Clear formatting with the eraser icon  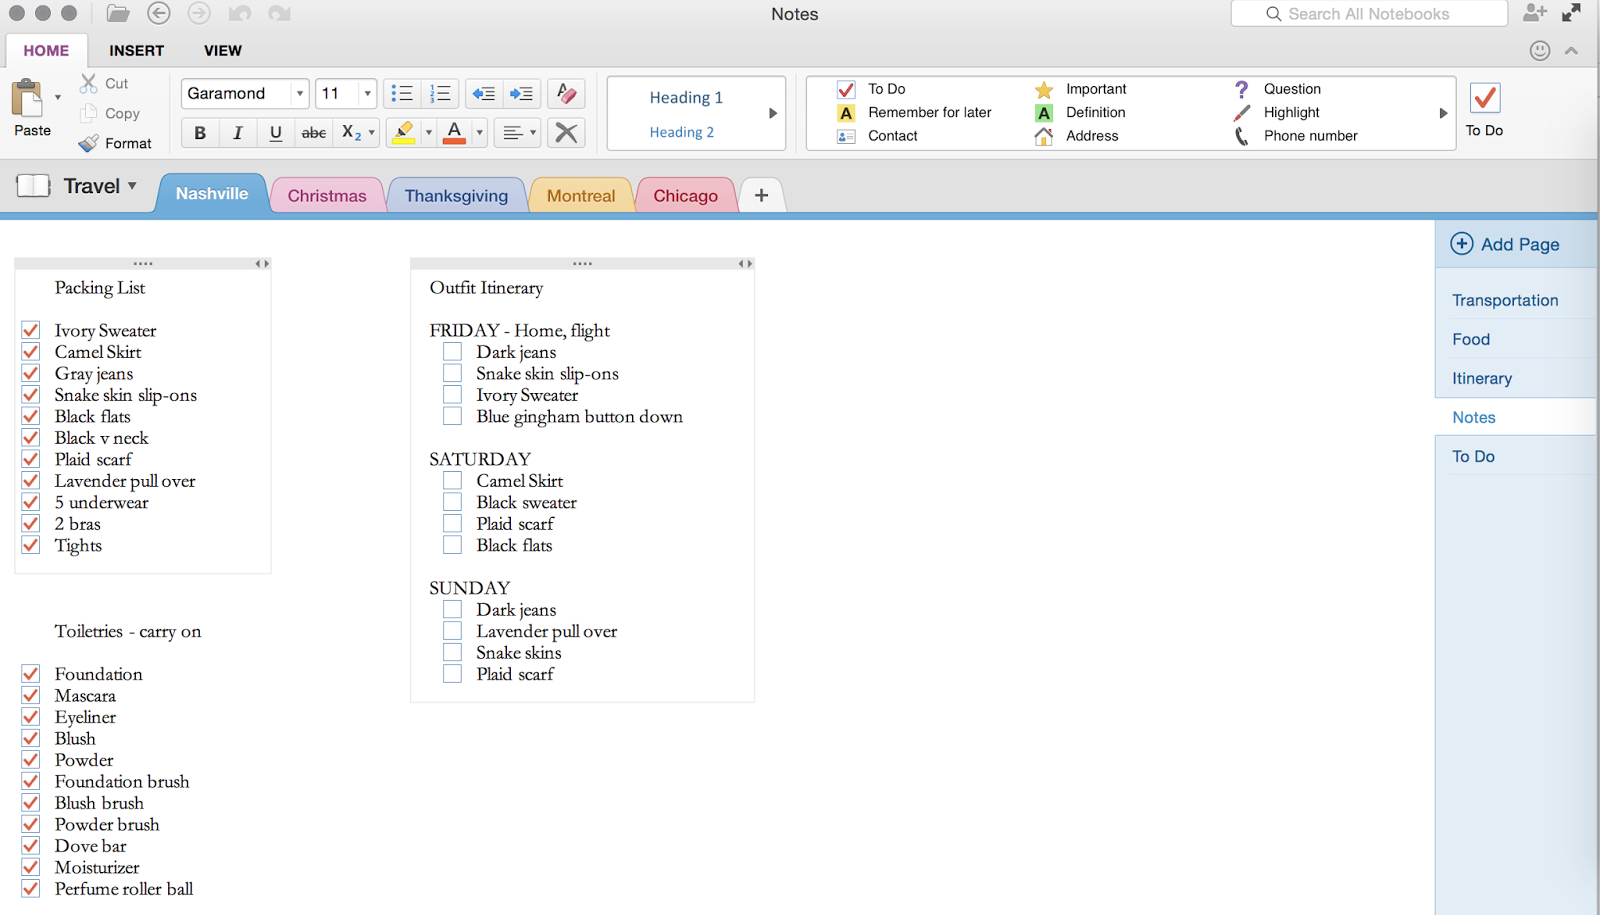point(566,93)
